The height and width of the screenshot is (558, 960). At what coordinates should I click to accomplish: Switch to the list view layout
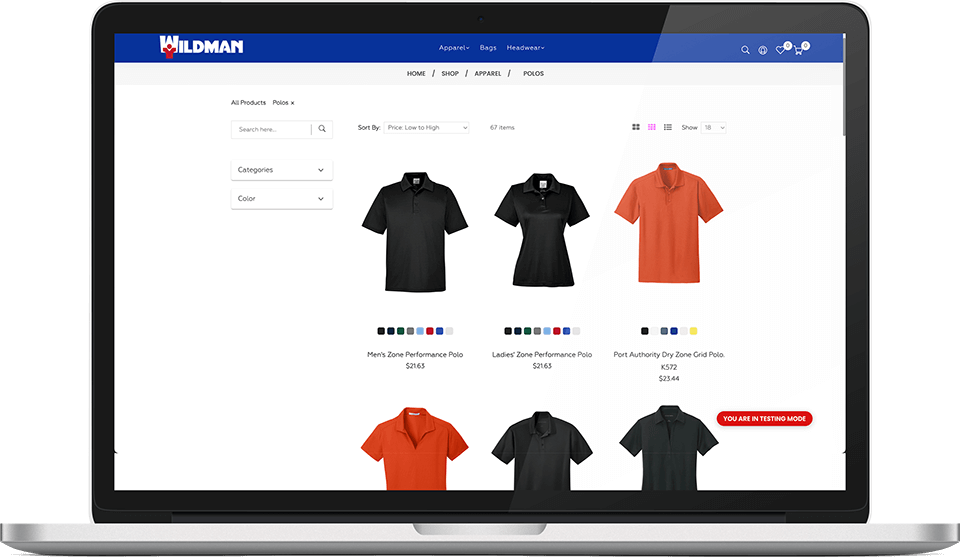[x=668, y=128]
